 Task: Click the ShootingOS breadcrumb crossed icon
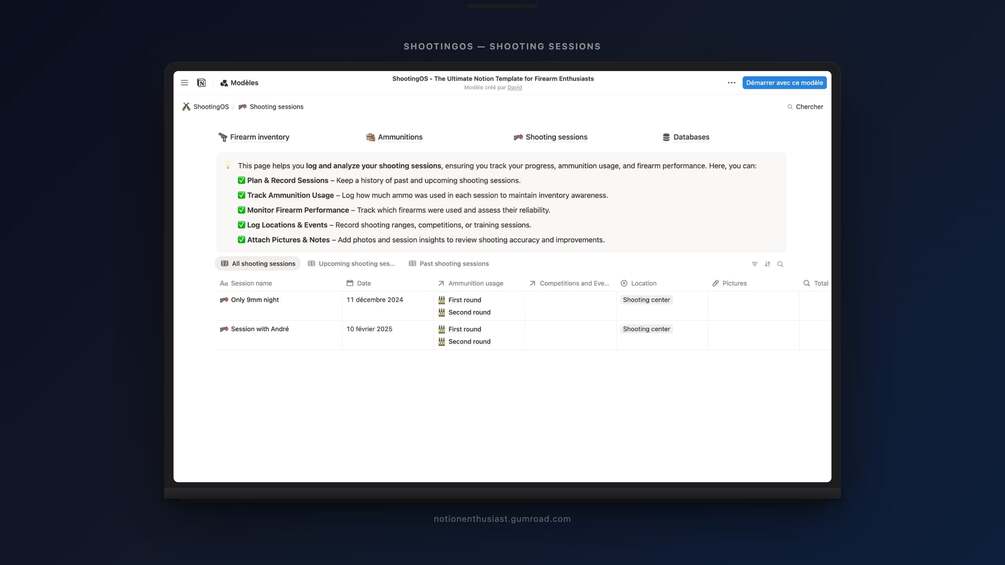pyautogui.click(x=186, y=107)
